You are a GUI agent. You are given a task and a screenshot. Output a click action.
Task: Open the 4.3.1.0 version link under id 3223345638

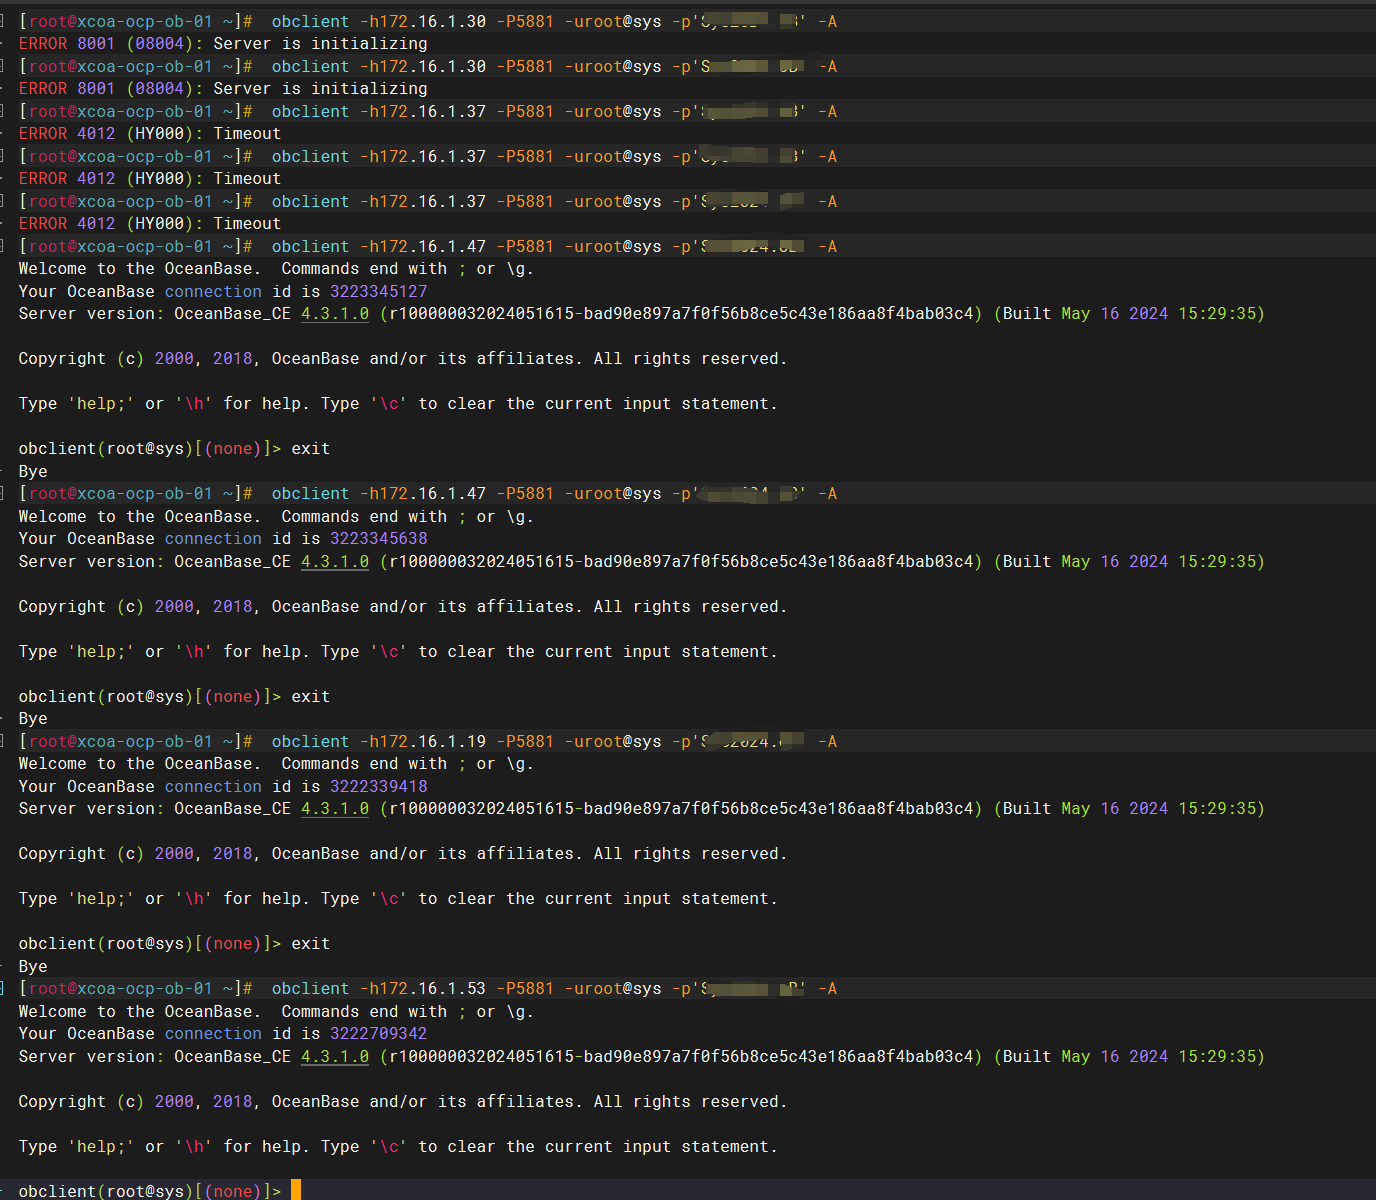coord(335,561)
